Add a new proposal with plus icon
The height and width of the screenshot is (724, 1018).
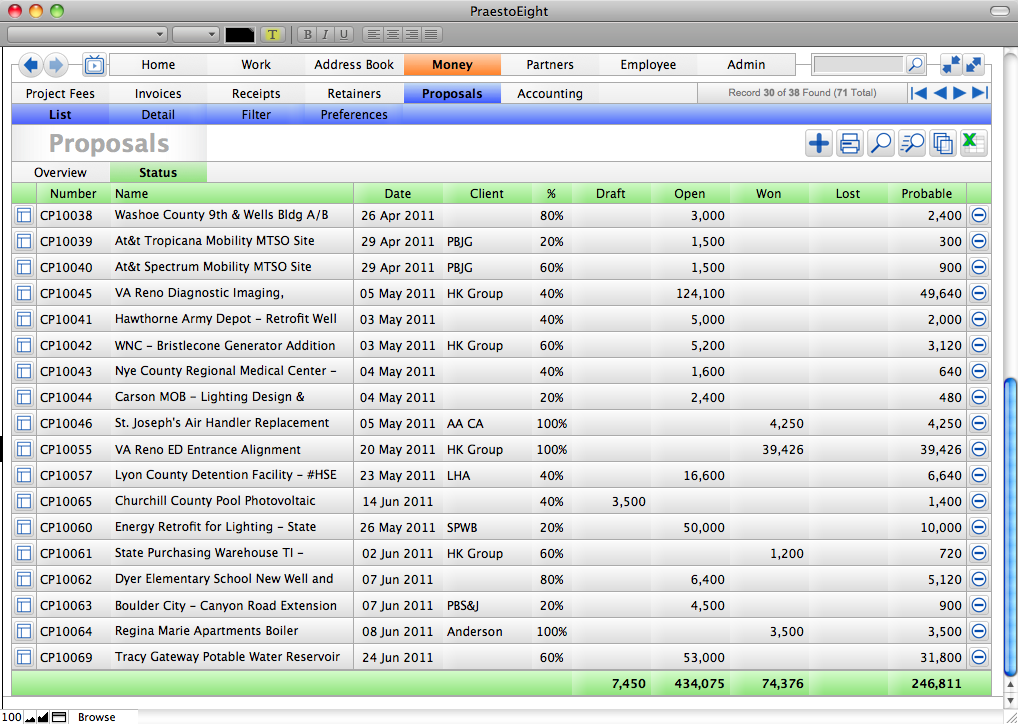click(819, 143)
